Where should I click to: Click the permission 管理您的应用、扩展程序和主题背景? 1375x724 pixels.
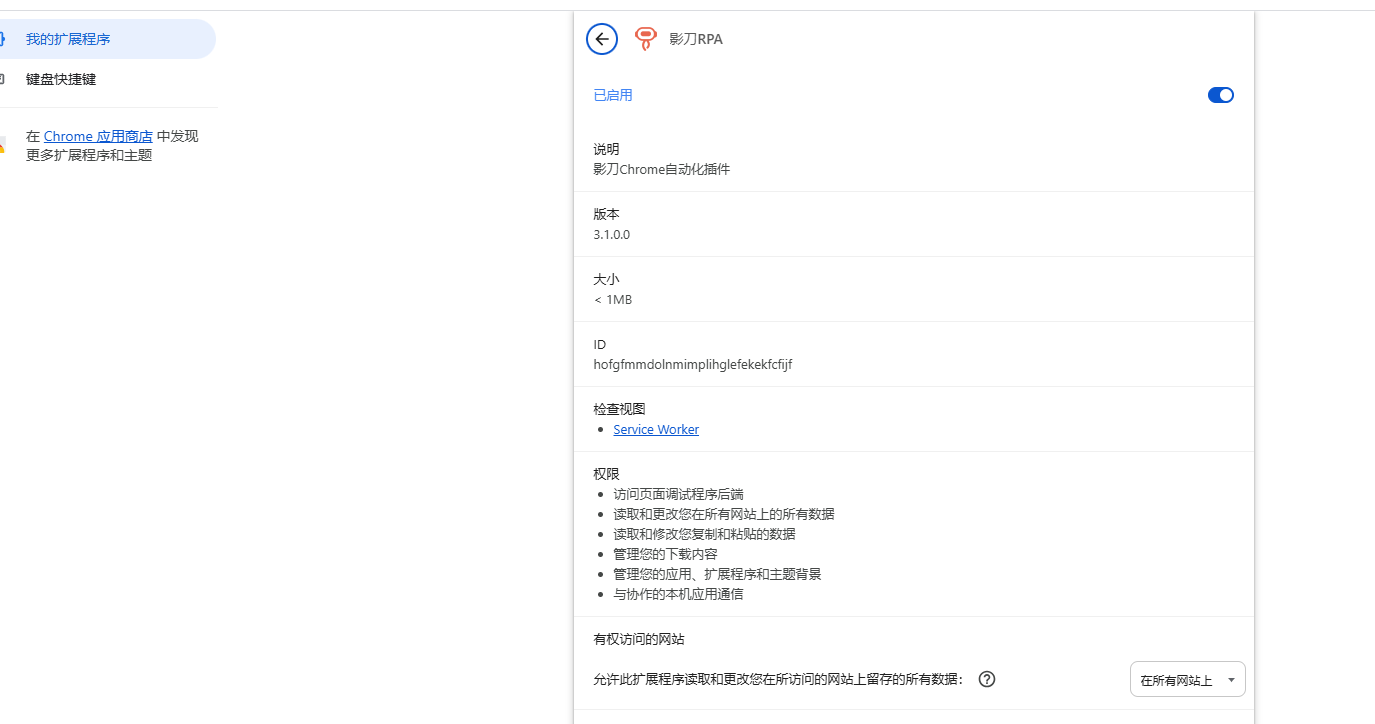pyautogui.click(x=717, y=574)
